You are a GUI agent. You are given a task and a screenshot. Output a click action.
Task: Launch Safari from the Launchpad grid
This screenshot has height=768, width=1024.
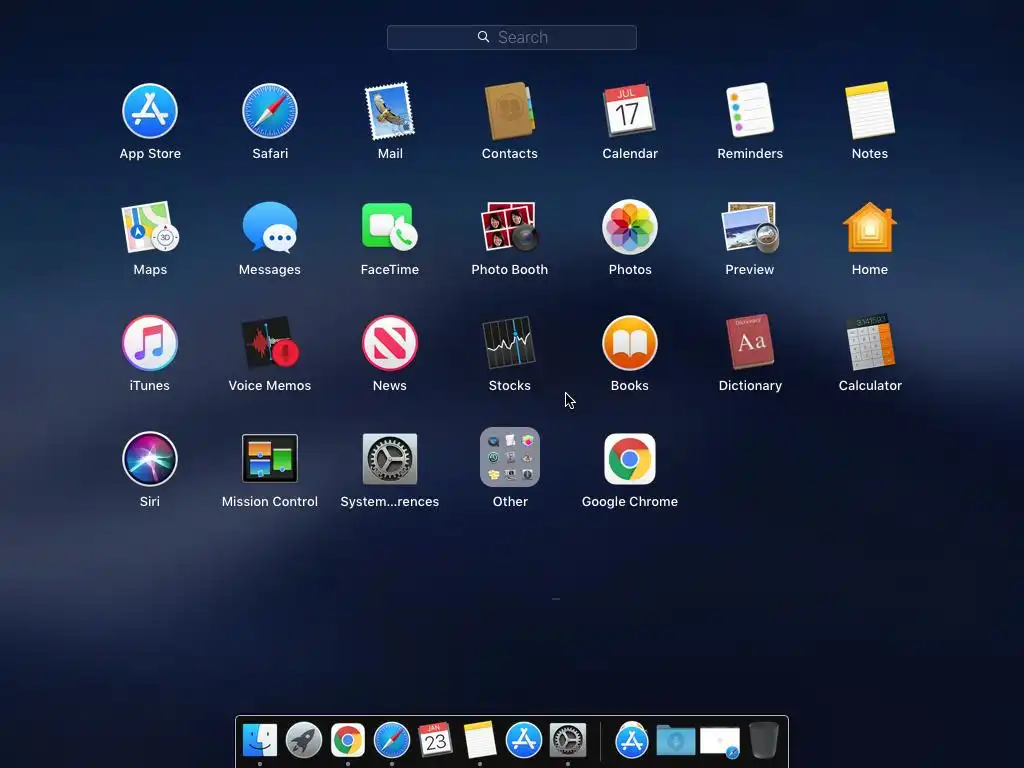(270, 111)
